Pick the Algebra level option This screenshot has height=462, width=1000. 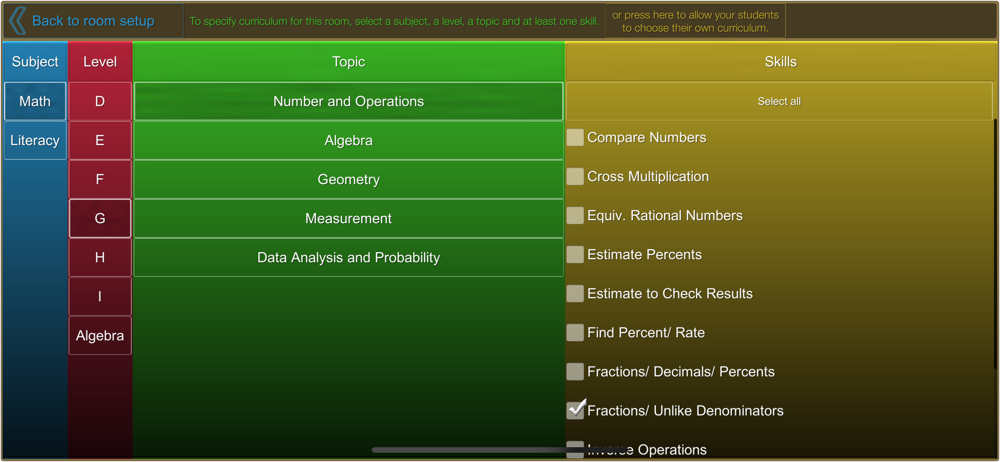click(100, 336)
